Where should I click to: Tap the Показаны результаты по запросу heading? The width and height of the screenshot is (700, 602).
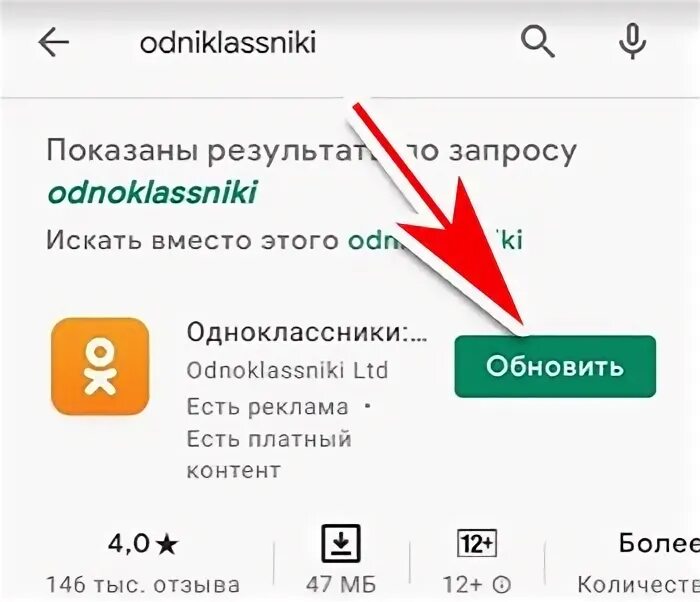tap(312, 151)
